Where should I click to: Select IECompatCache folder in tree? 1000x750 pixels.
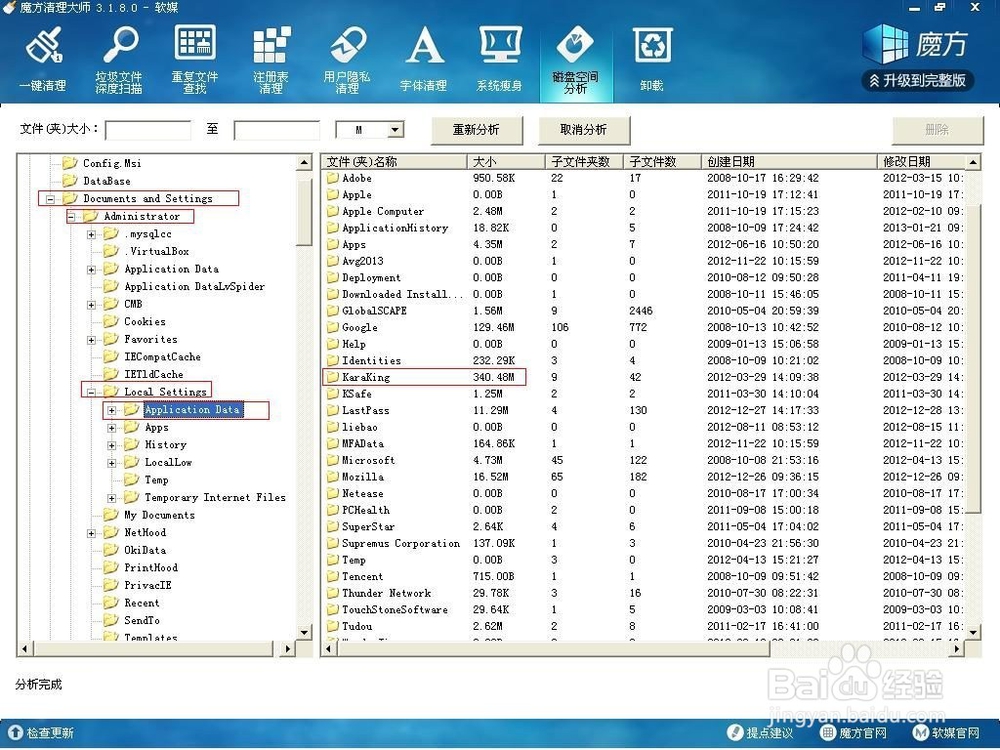click(x=162, y=357)
